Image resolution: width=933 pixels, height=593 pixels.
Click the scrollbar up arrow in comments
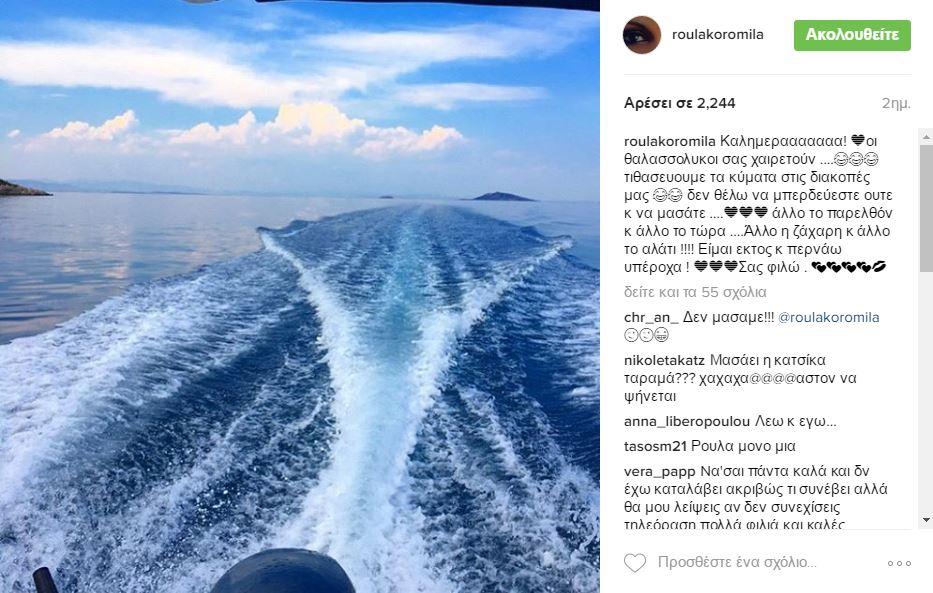click(926, 136)
